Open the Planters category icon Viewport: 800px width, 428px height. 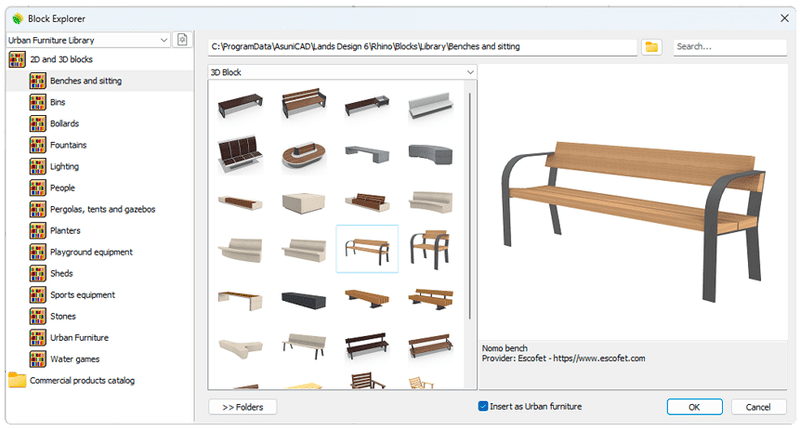[x=39, y=230]
